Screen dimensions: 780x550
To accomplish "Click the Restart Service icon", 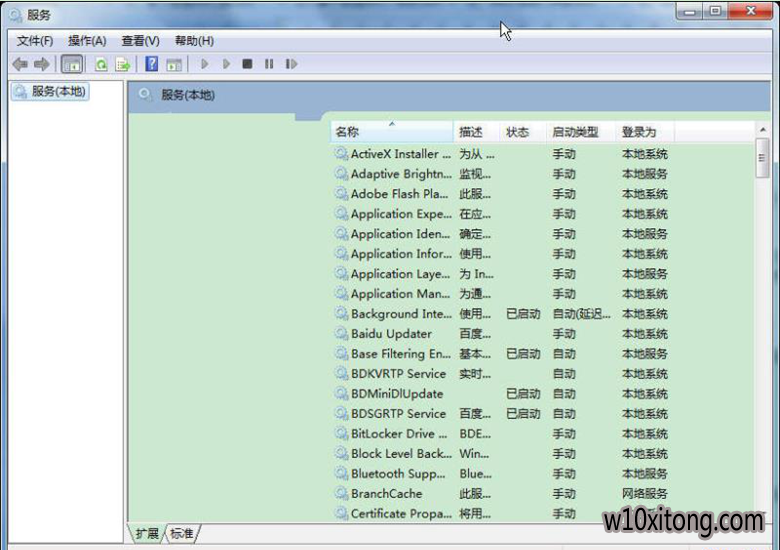I will point(291,64).
